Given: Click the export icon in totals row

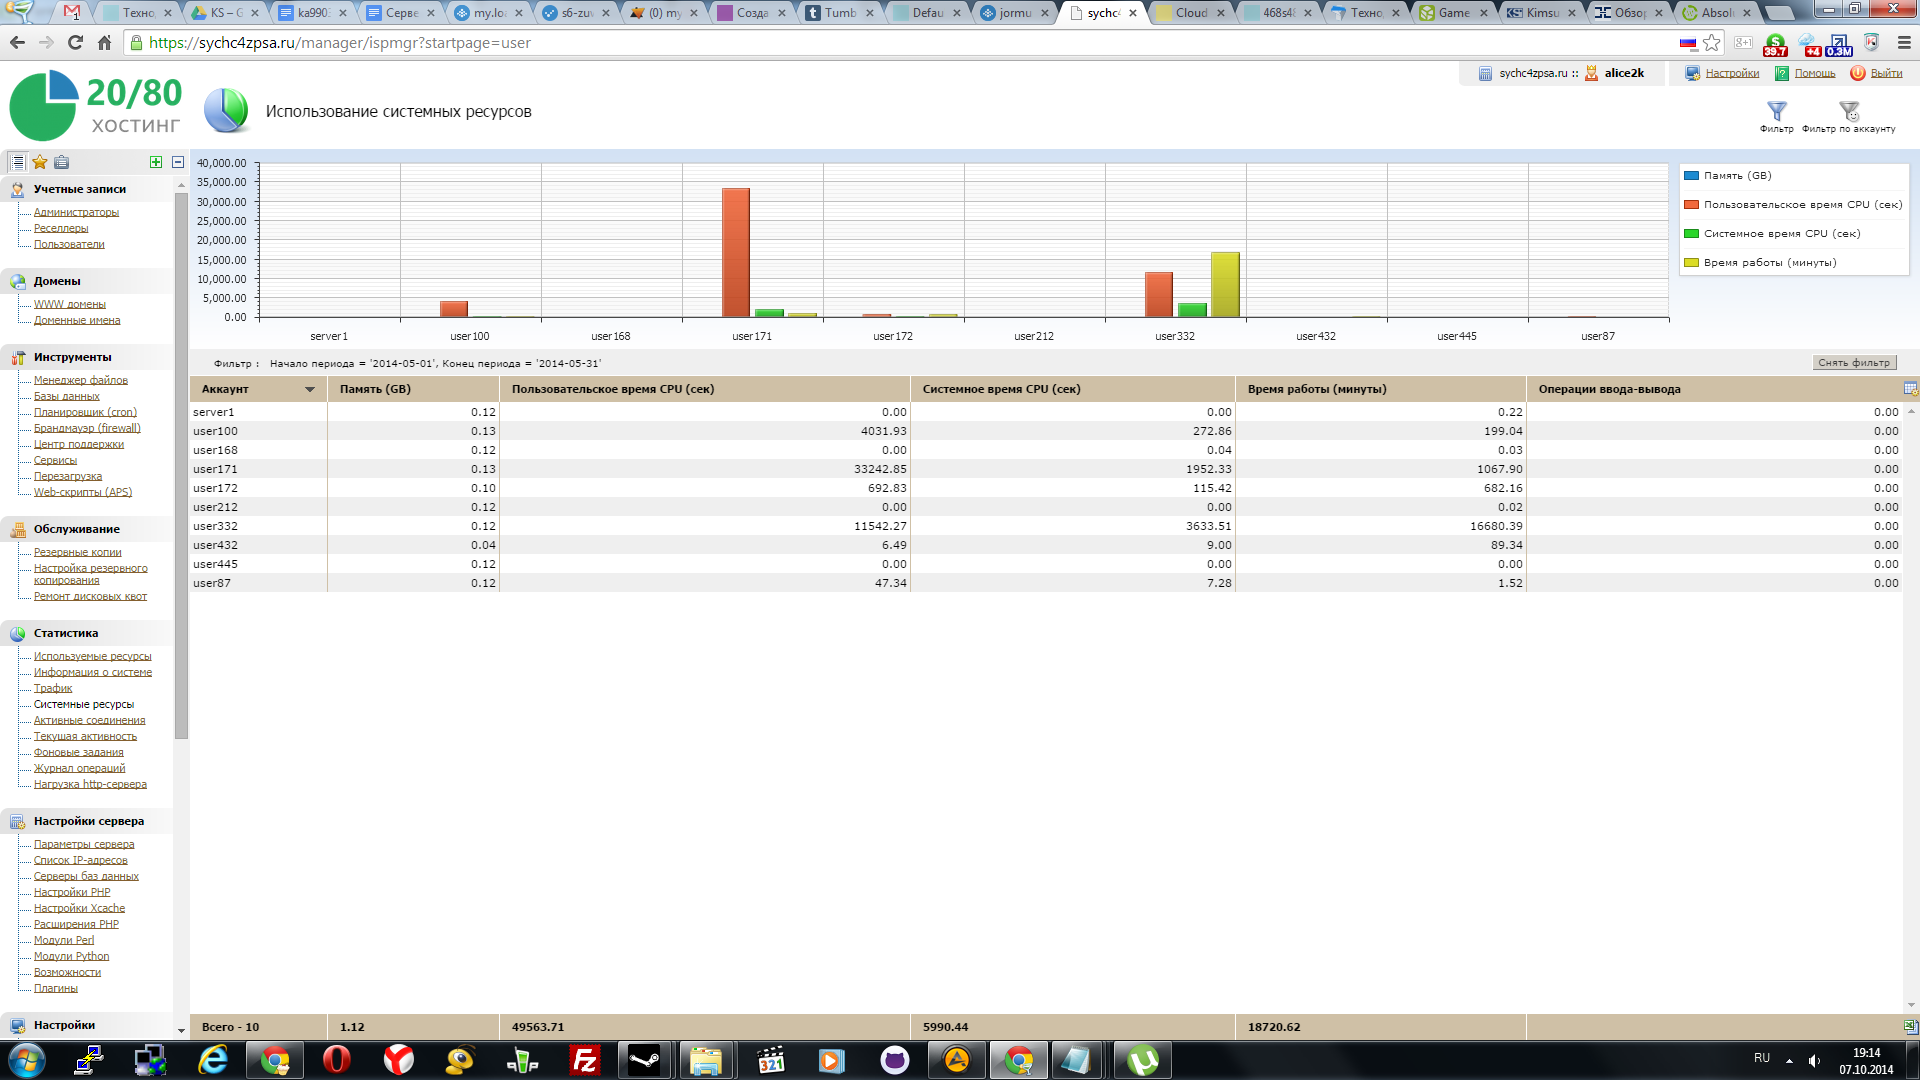Looking at the screenshot, I should [x=1910, y=1027].
